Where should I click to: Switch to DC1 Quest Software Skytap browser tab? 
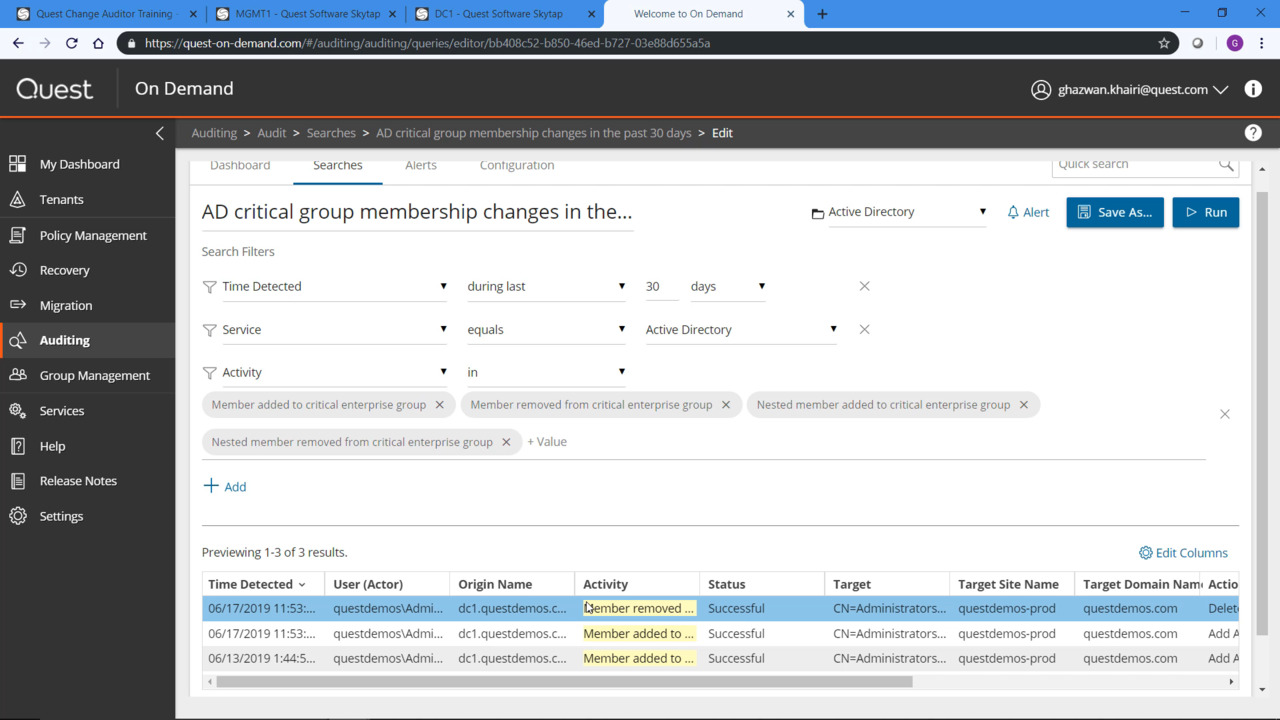[504, 14]
